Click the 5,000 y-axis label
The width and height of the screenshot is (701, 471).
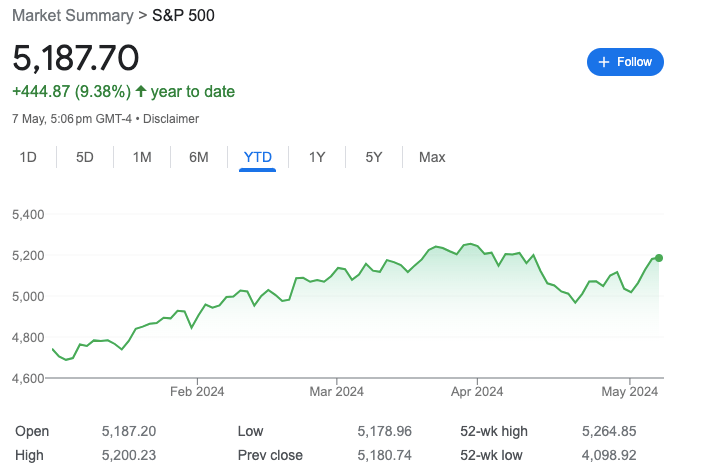tap(28, 296)
